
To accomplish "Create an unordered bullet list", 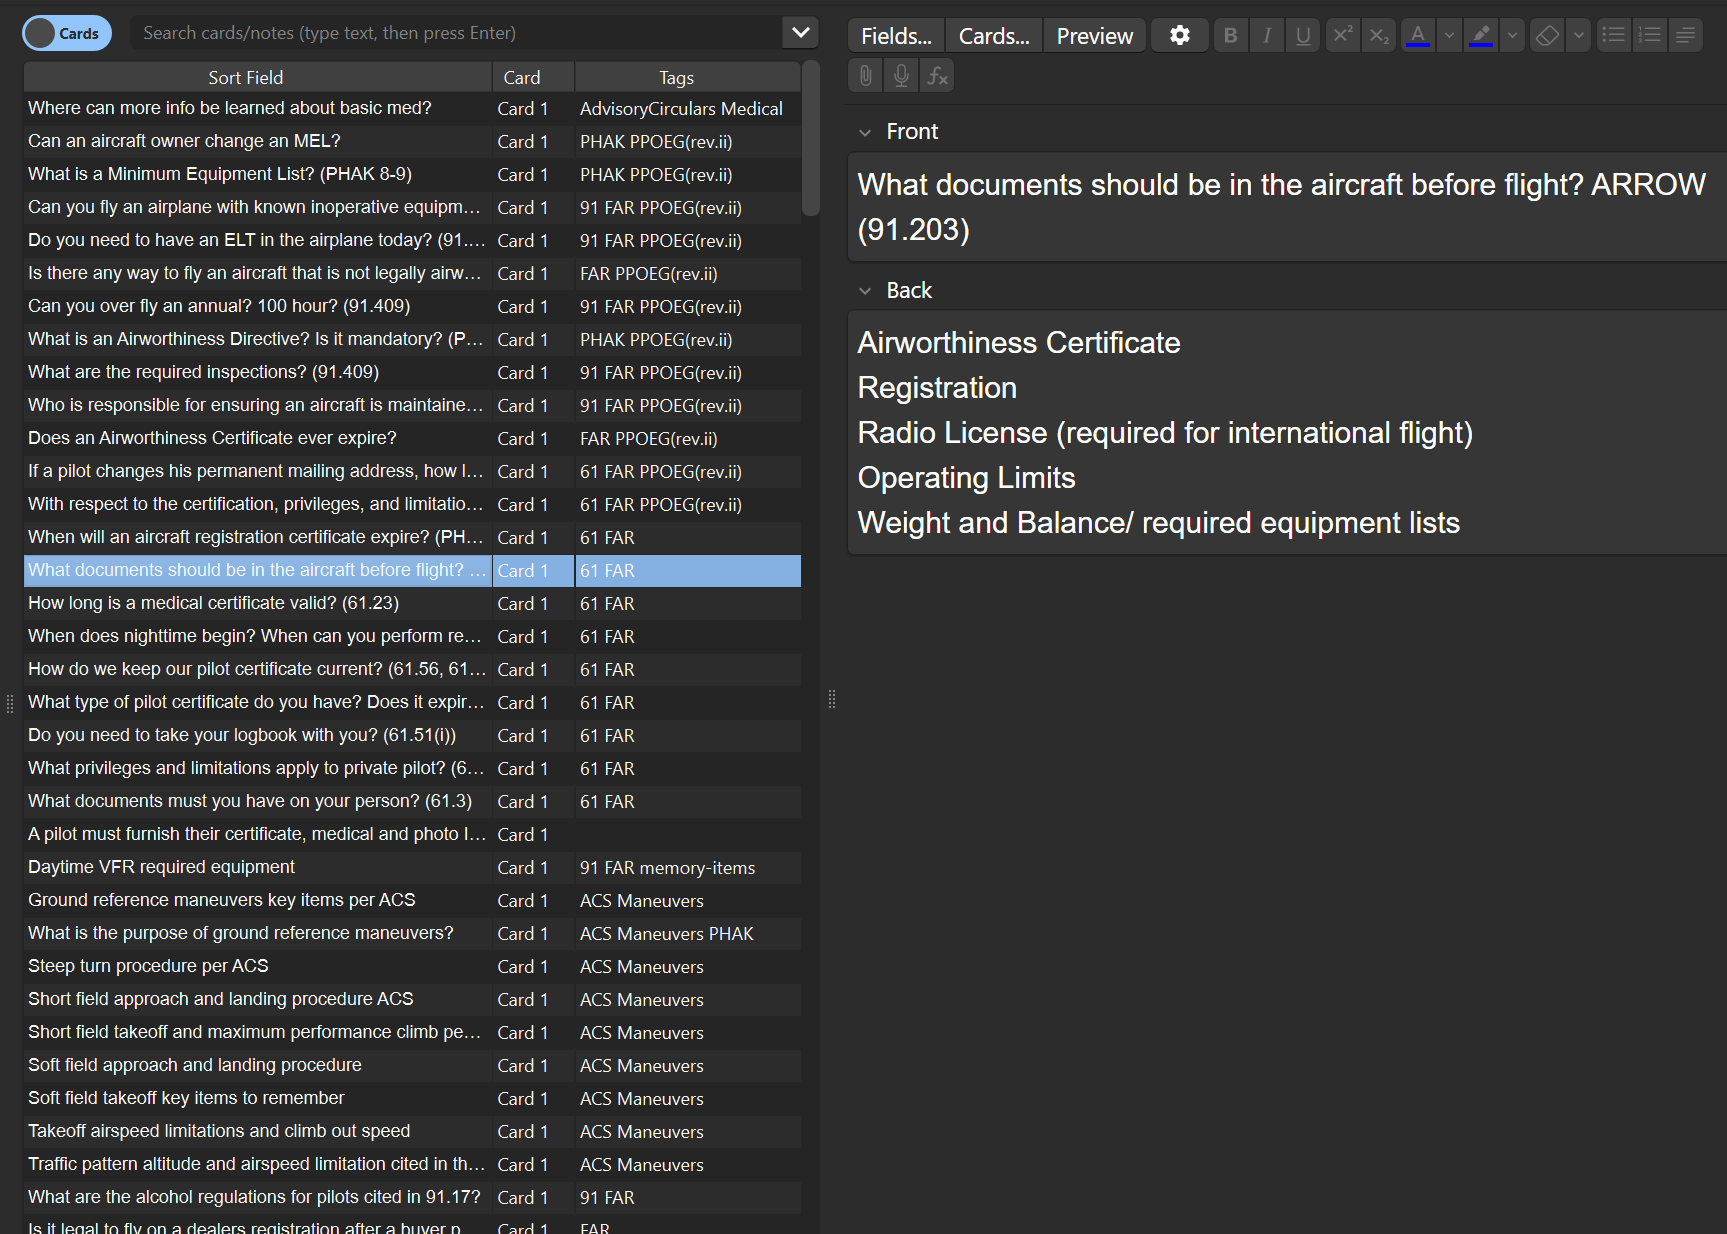I will (1613, 34).
